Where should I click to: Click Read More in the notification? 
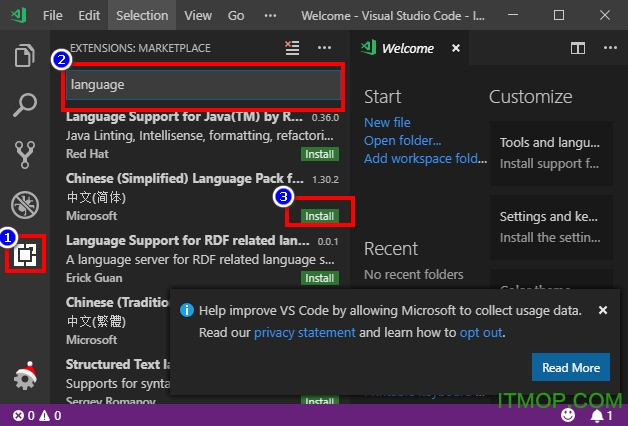pyautogui.click(x=571, y=367)
